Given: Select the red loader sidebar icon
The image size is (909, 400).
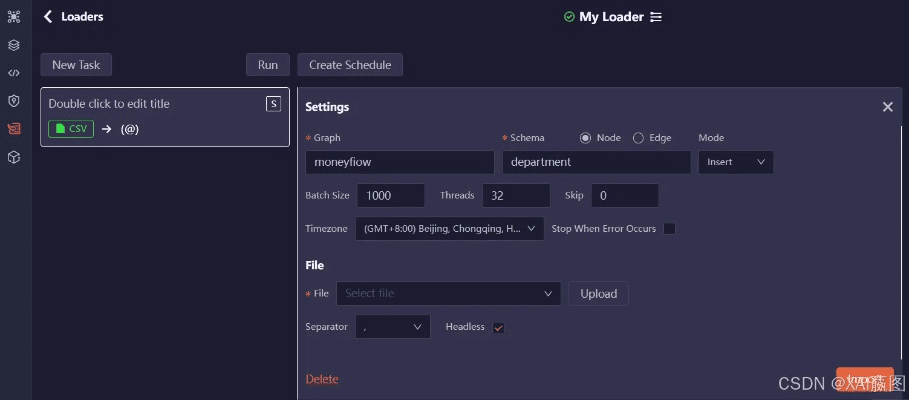Looking at the screenshot, I should click(14, 129).
